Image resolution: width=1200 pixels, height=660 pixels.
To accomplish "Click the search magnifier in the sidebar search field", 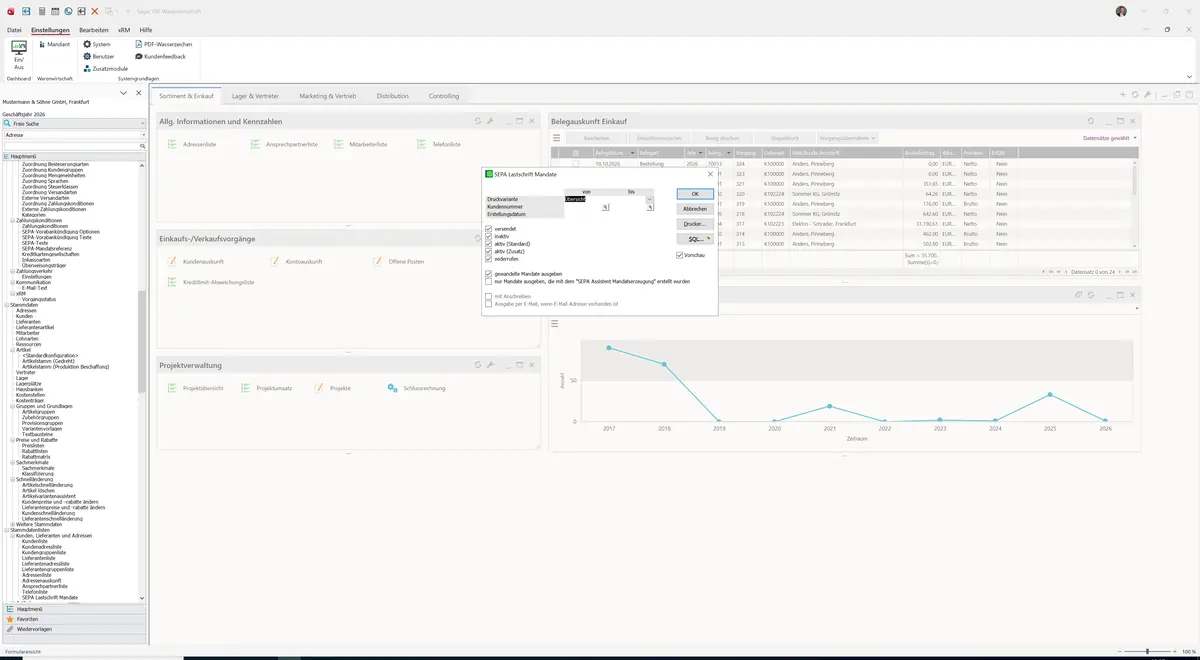I will point(143,146).
